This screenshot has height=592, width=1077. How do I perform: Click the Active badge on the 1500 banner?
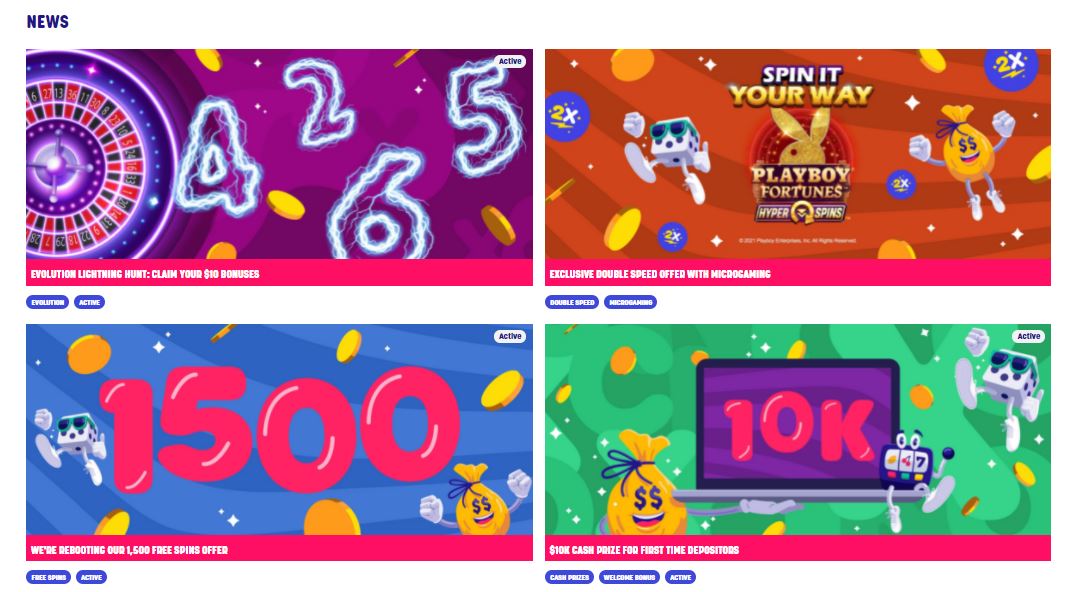coord(510,337)
